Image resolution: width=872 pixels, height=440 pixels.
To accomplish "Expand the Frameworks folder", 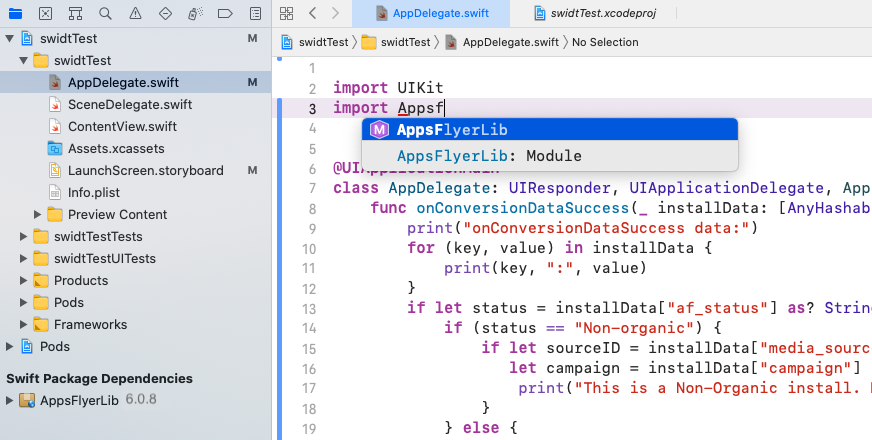I will 23,324.
